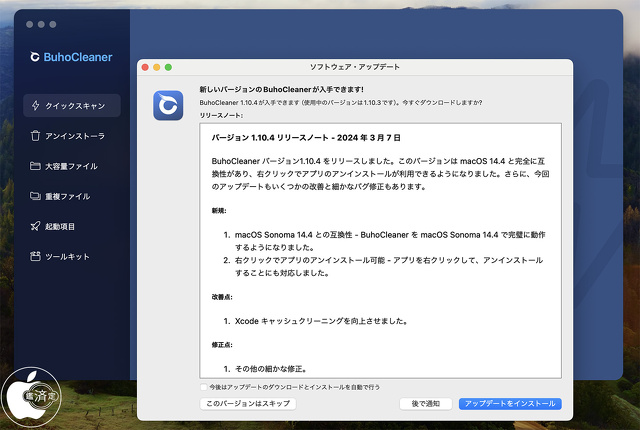Click 後で通知 button
Viewport: 640px width, 430px height.
[426, 403]
